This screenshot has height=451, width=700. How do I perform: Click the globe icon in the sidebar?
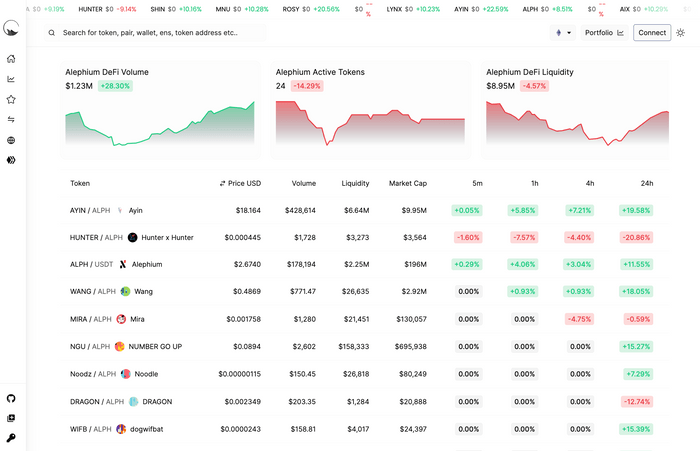click(x=11, y=140)
